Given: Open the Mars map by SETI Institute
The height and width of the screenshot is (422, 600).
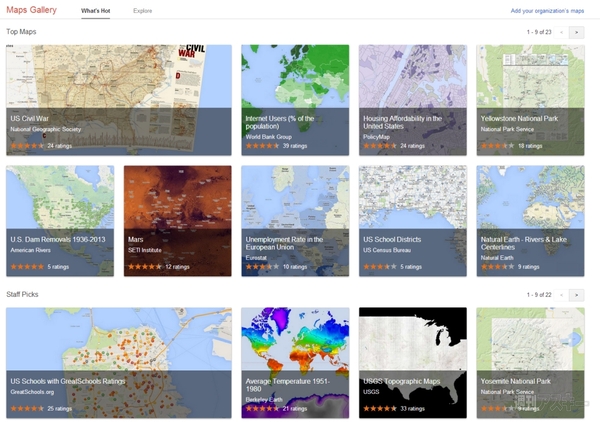Looking at the screenshot, I should [x=178, y=221].
